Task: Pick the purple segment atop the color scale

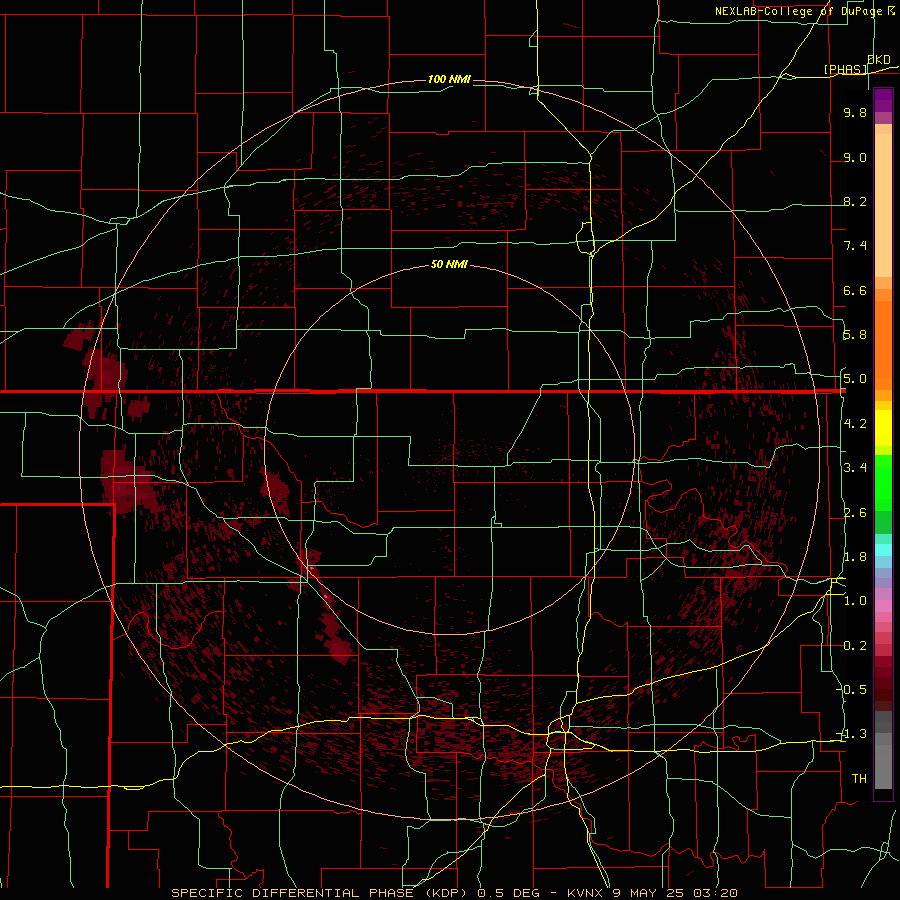Action: 883,101
